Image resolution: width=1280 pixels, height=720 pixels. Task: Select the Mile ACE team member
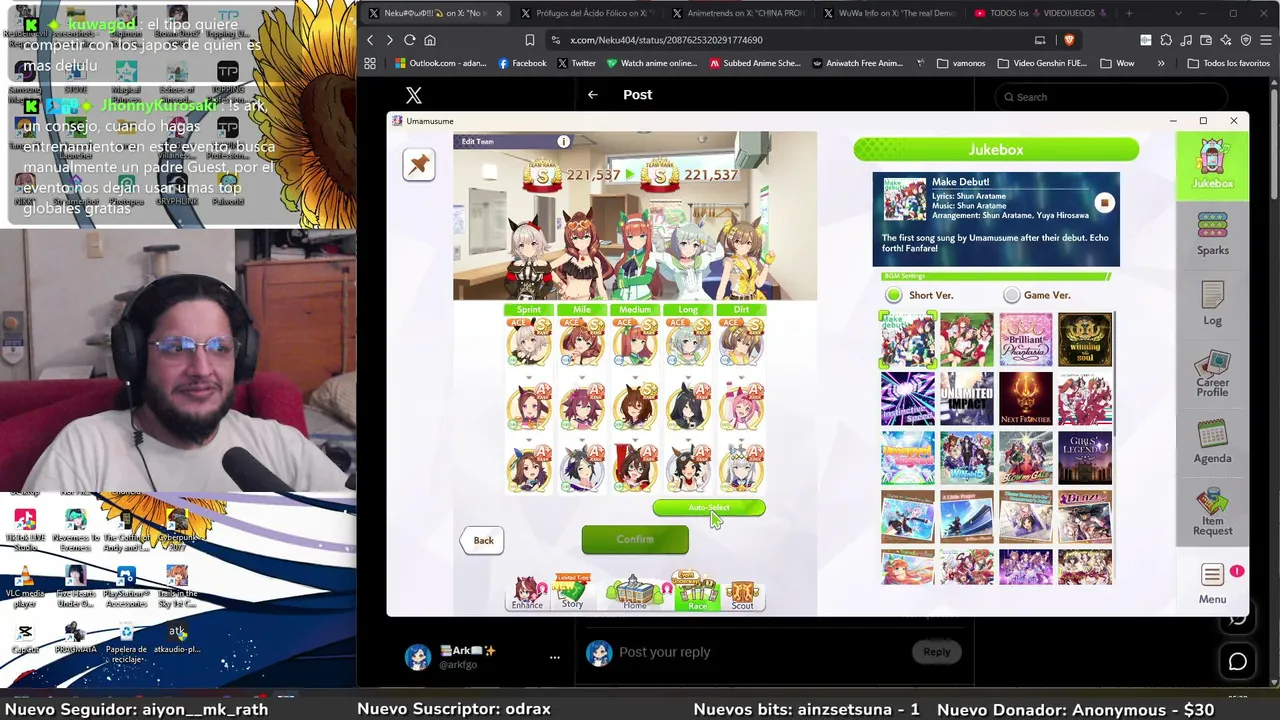[581, 341]
